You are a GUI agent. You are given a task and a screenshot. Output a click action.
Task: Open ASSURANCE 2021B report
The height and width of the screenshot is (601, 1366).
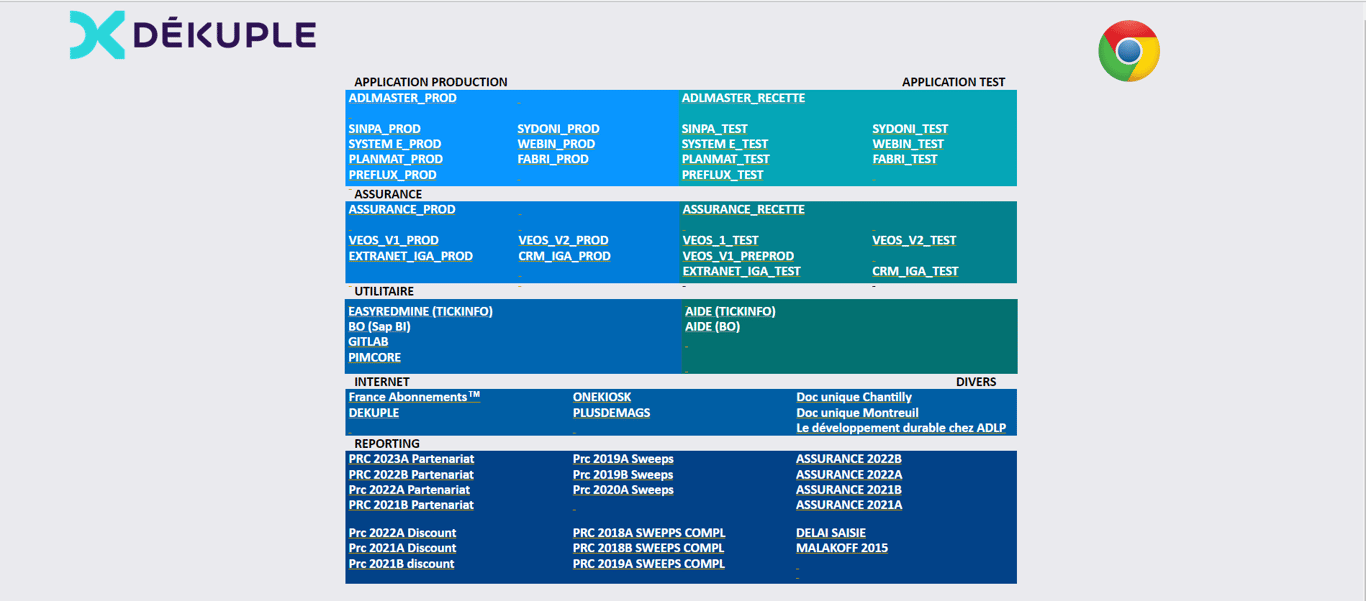coord(849,490)
